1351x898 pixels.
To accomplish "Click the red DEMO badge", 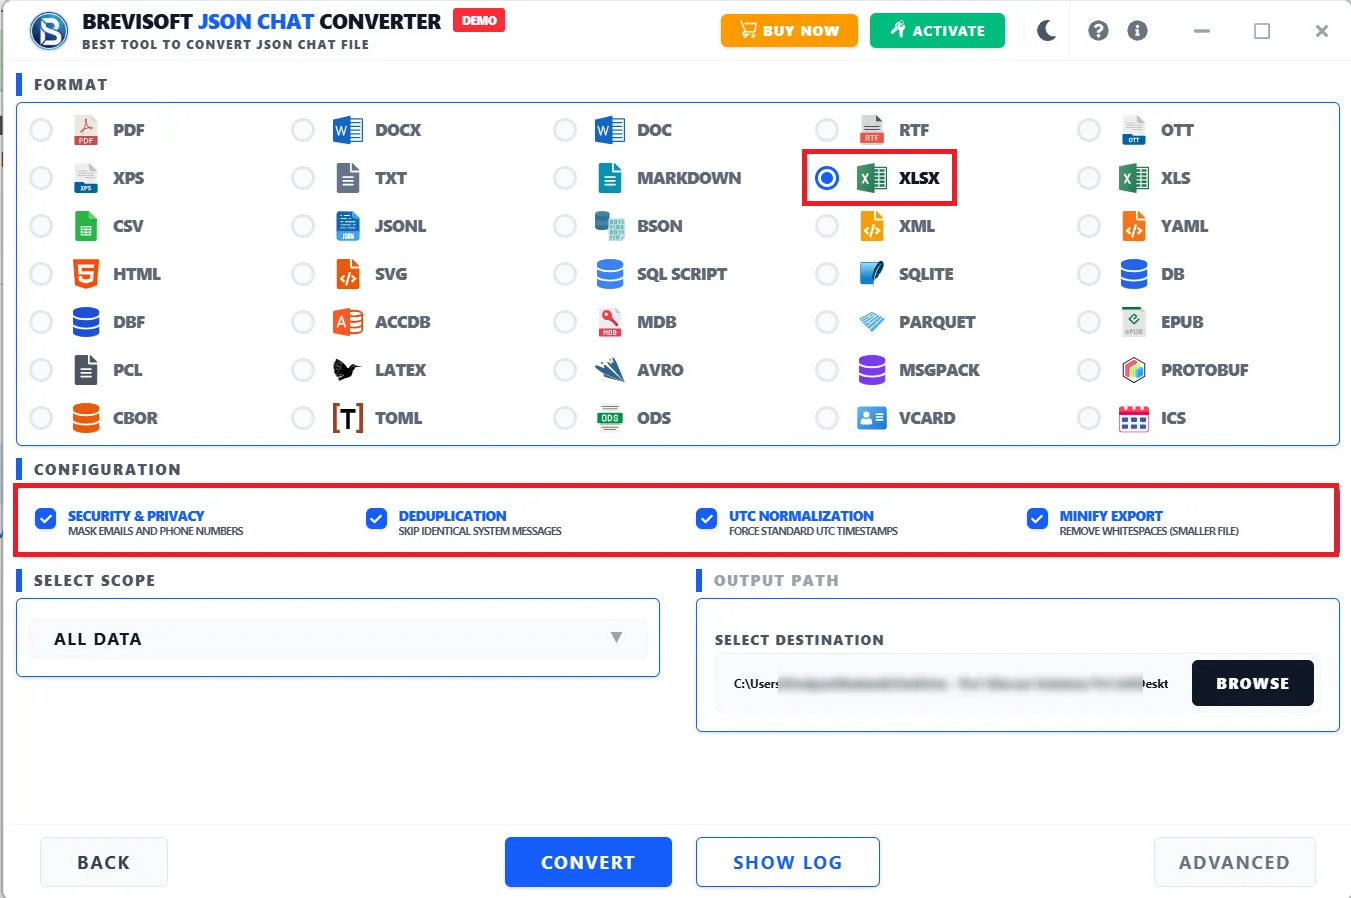I will point(479,20).
